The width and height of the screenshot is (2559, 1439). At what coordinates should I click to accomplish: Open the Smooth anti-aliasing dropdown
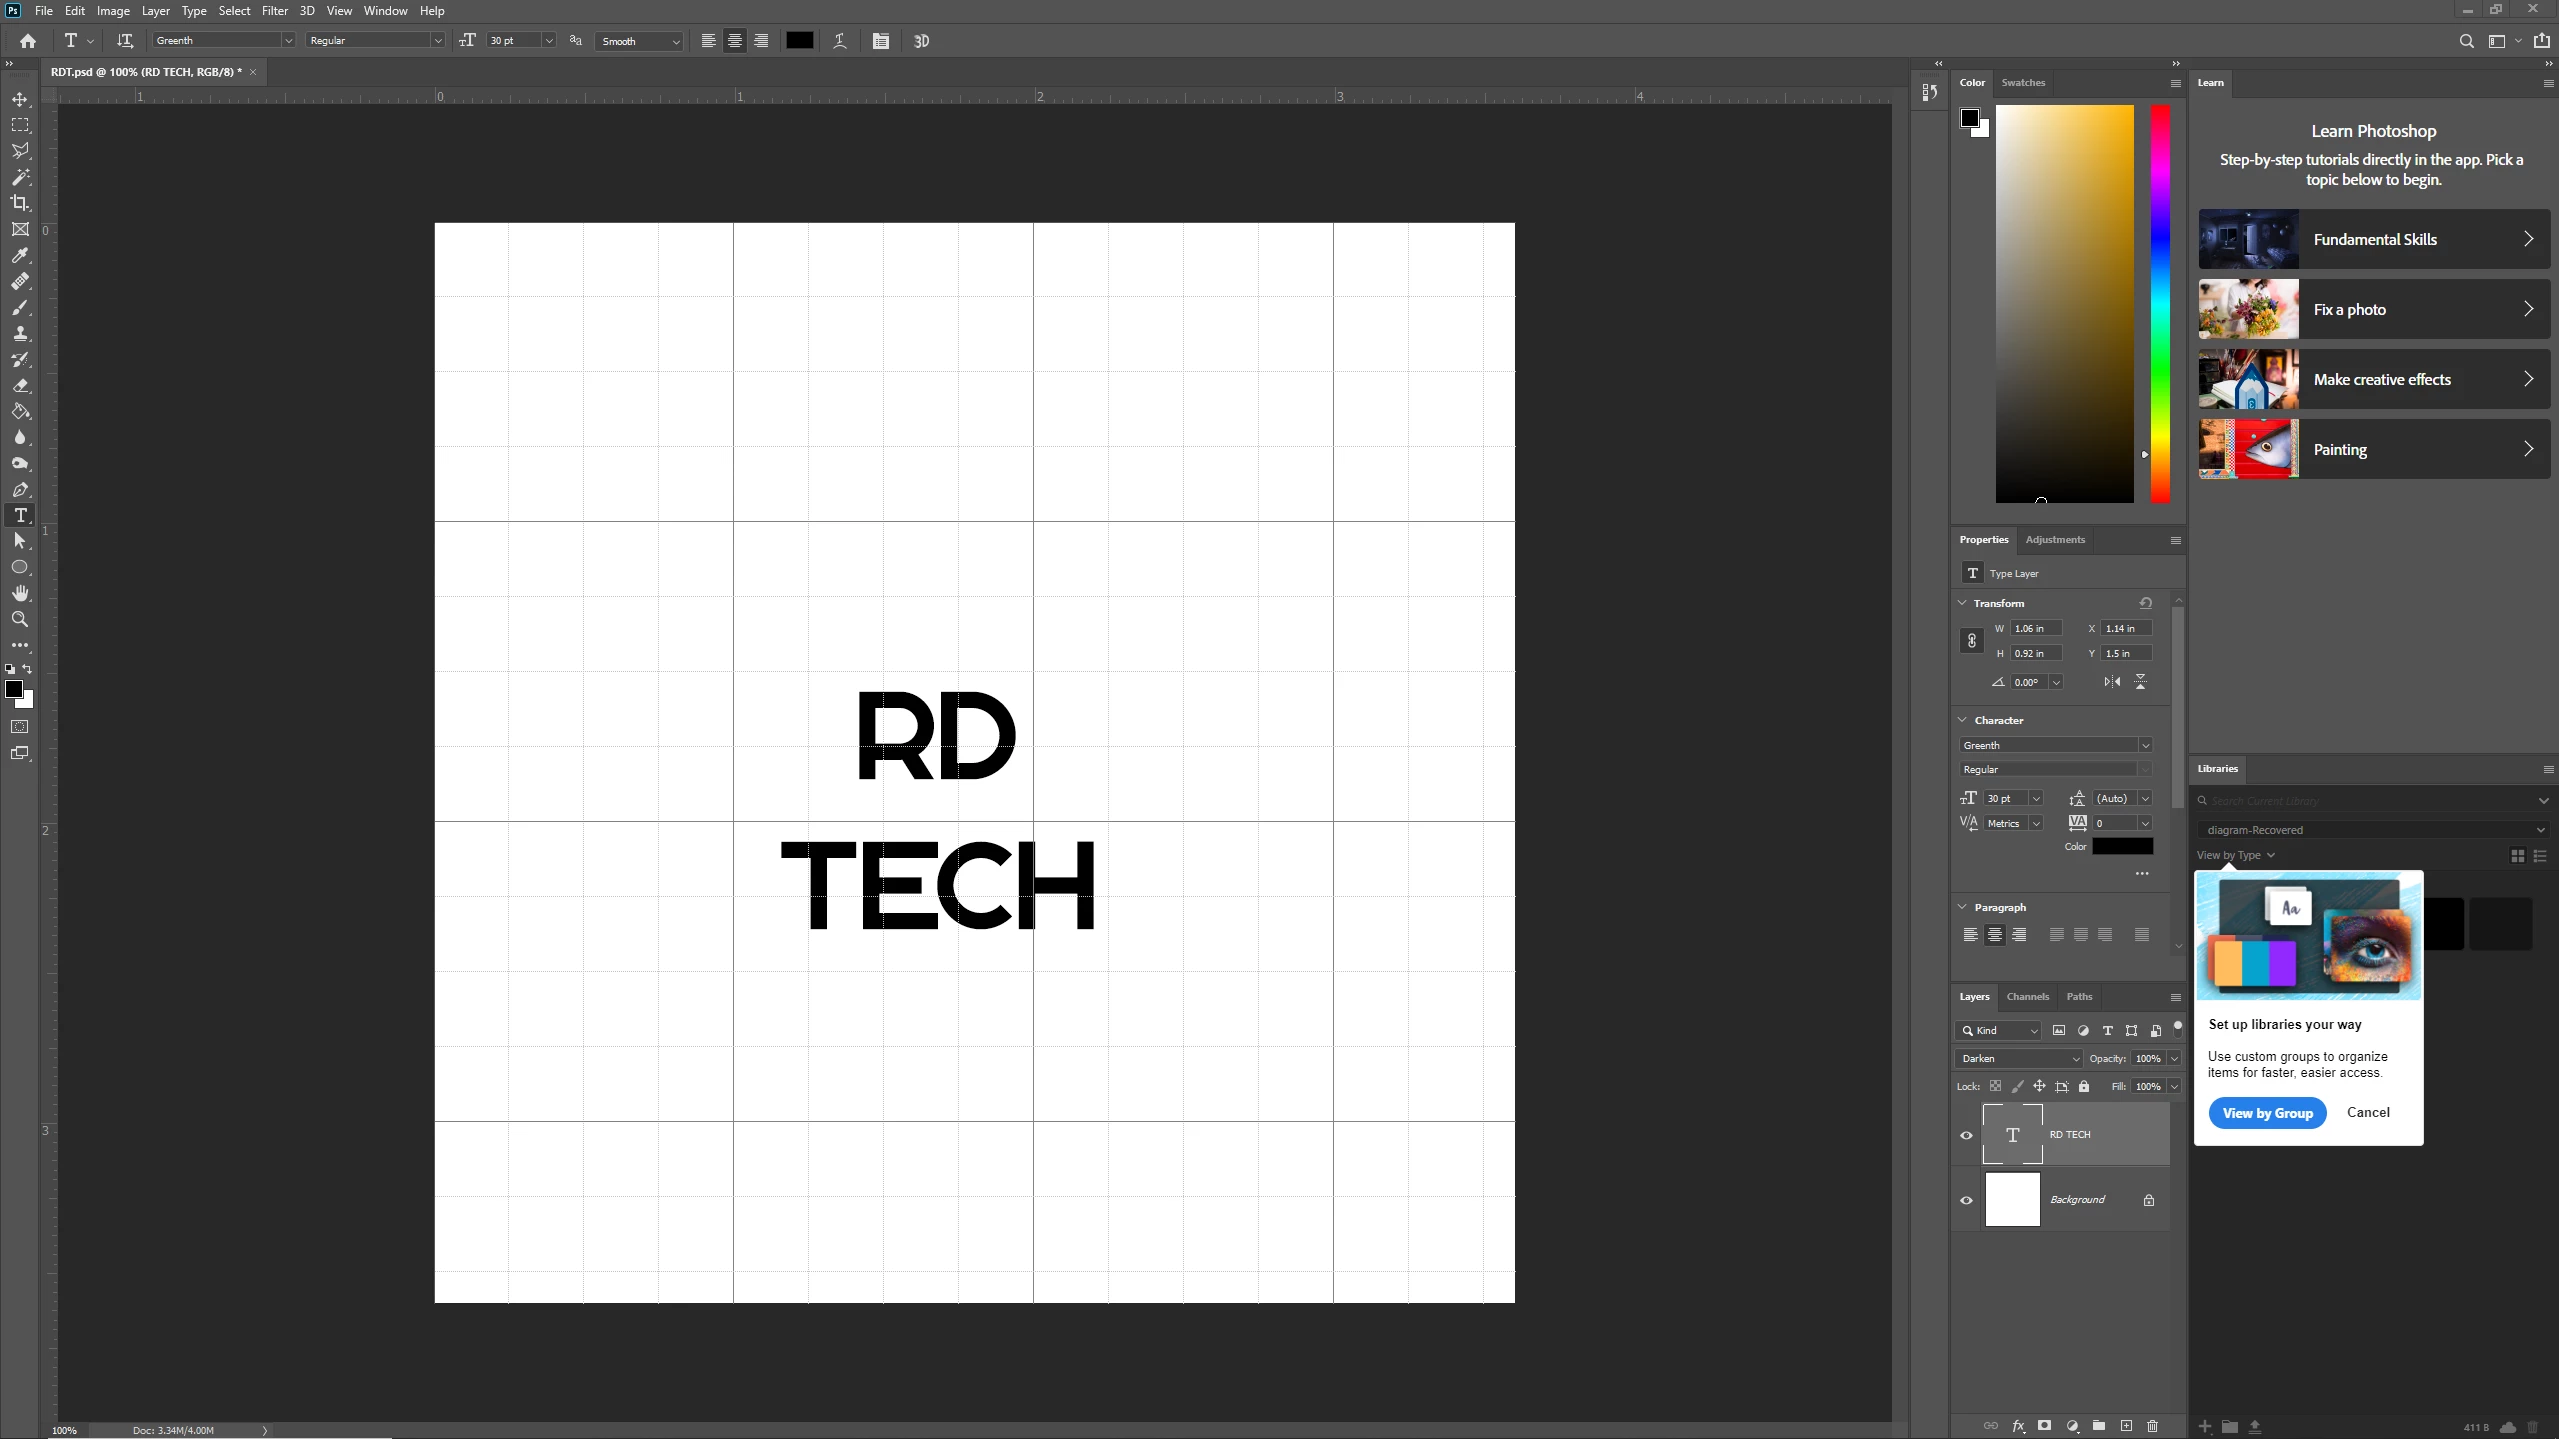tap(640, 41)
